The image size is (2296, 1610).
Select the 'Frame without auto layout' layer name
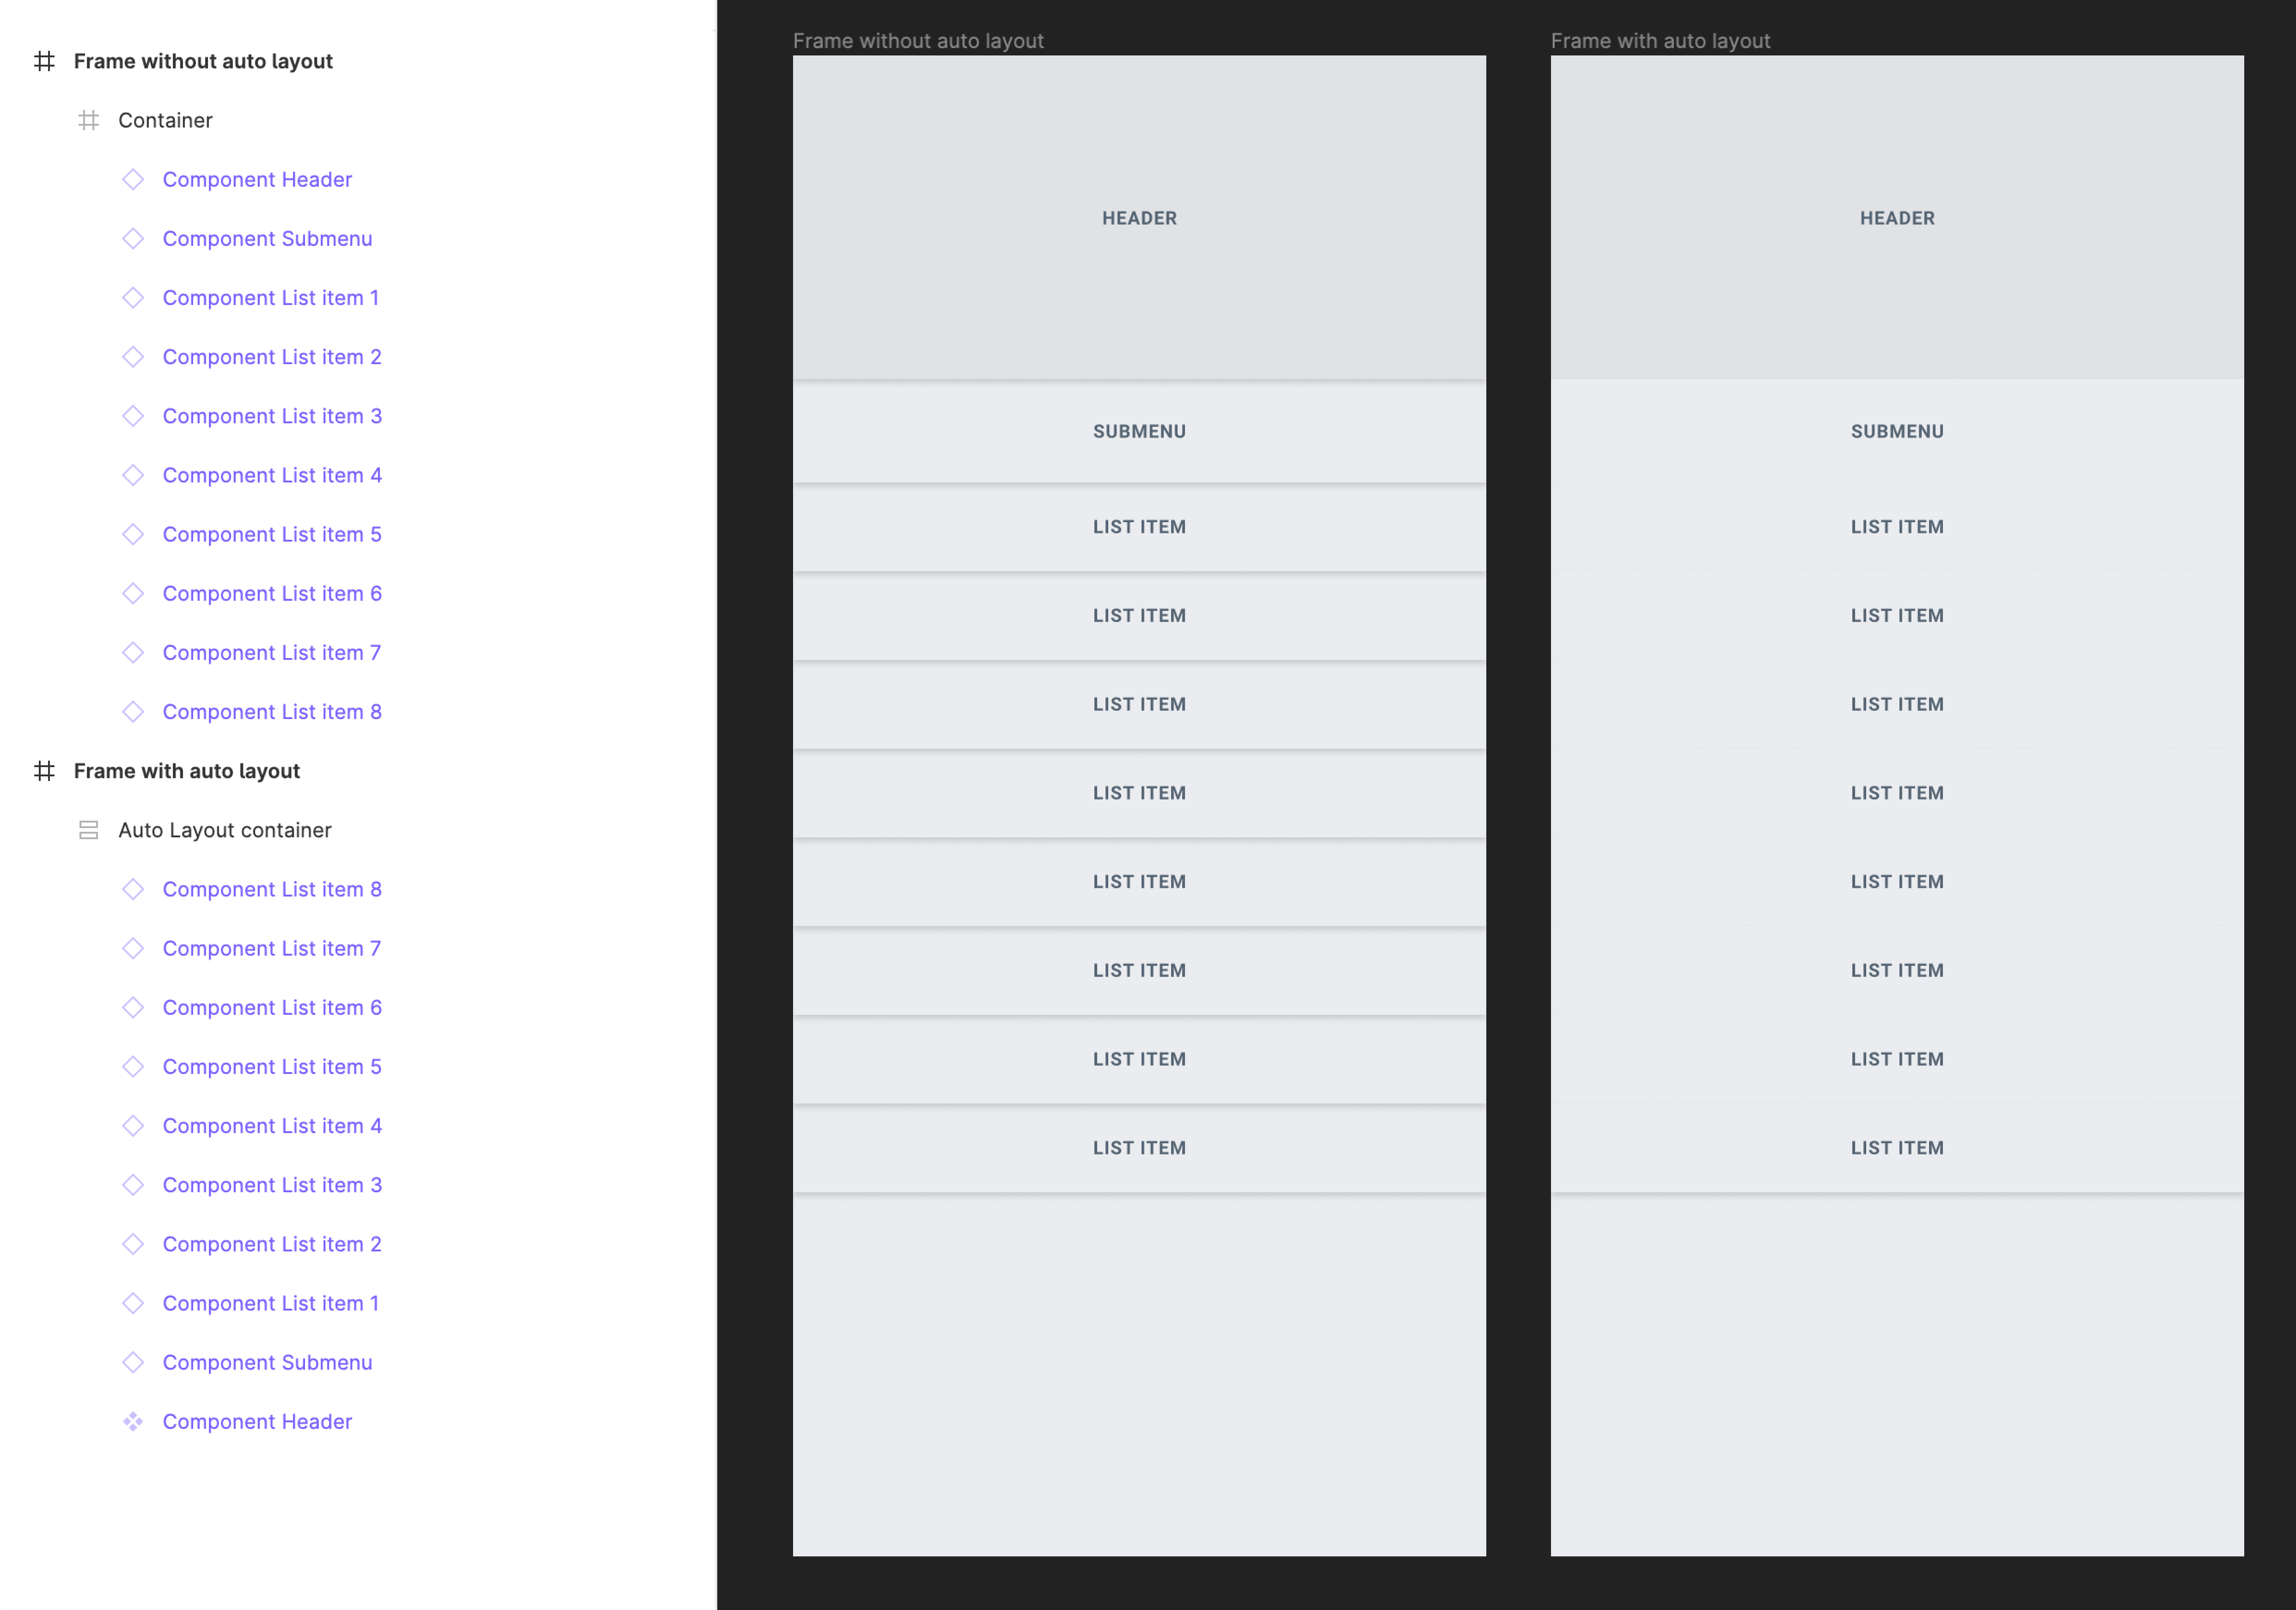203,61
